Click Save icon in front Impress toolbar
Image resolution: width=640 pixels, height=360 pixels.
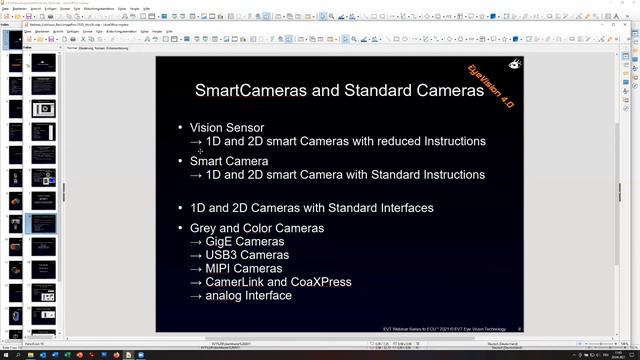(51, 39)
